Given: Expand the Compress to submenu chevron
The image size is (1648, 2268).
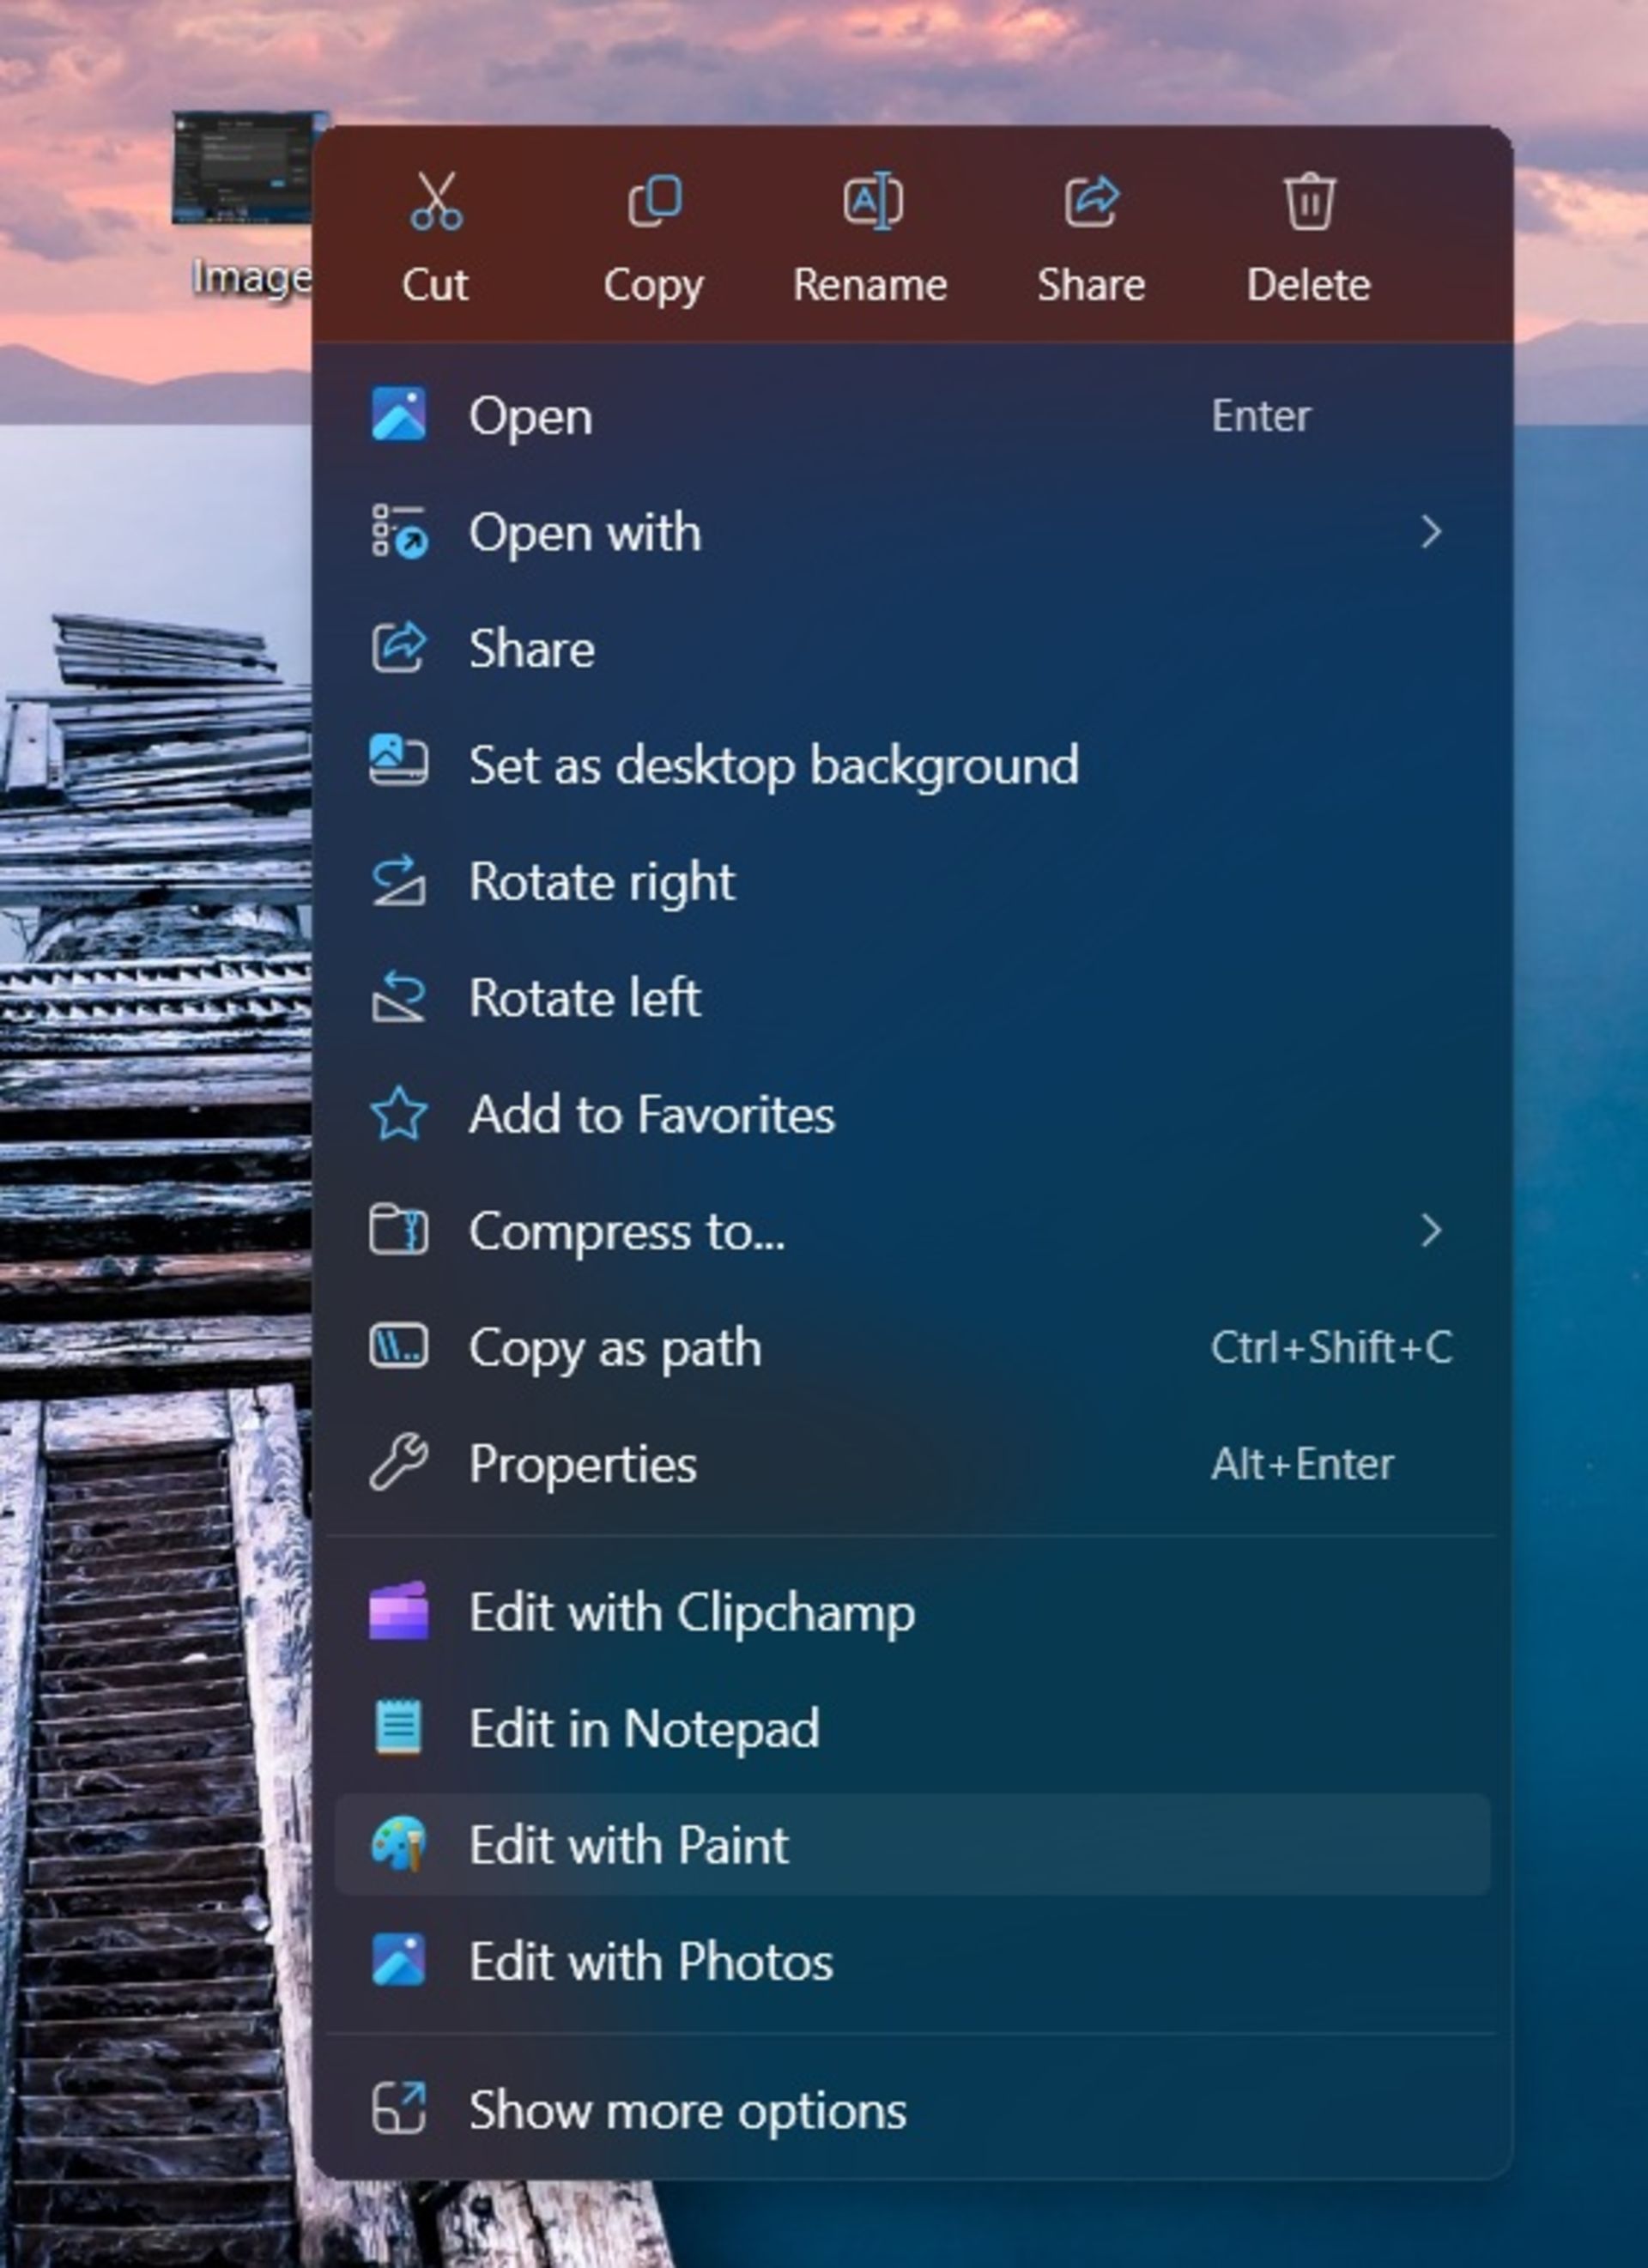Looking at the screenshot, I should coord(1431,1231).
